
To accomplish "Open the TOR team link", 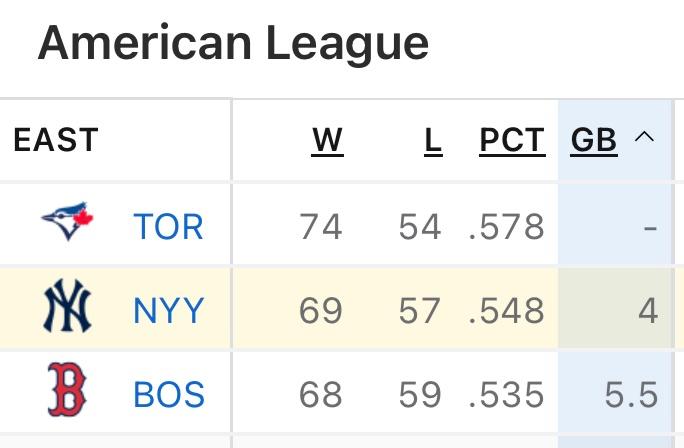I will click(x=168, y=227).
